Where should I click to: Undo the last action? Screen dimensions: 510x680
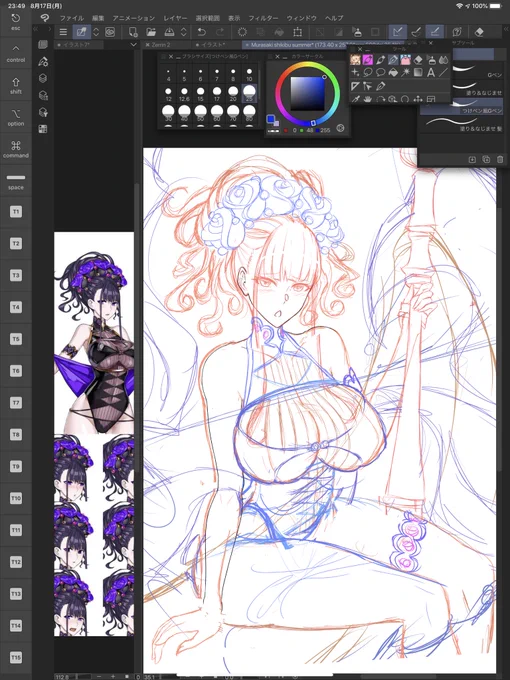[x=202, y=32]
